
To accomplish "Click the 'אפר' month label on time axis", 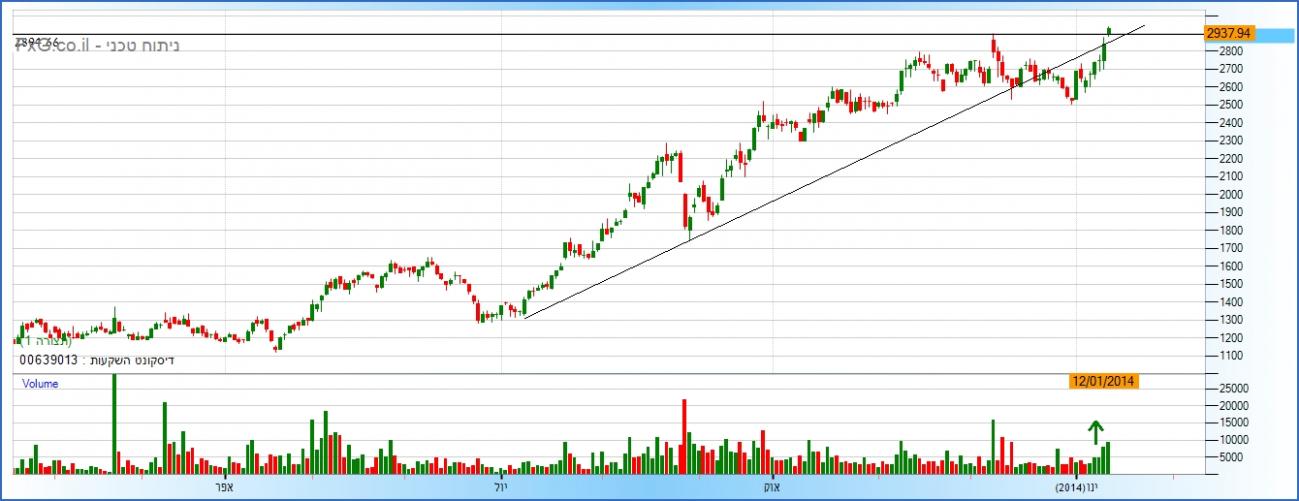I will tap(223, 486).
